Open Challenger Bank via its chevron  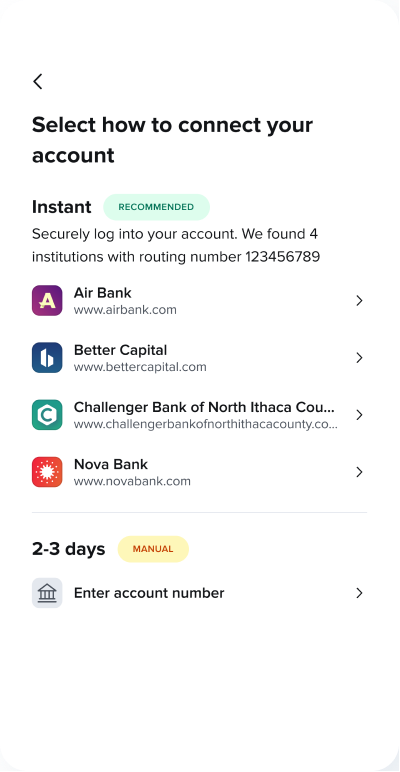point(359,415)
